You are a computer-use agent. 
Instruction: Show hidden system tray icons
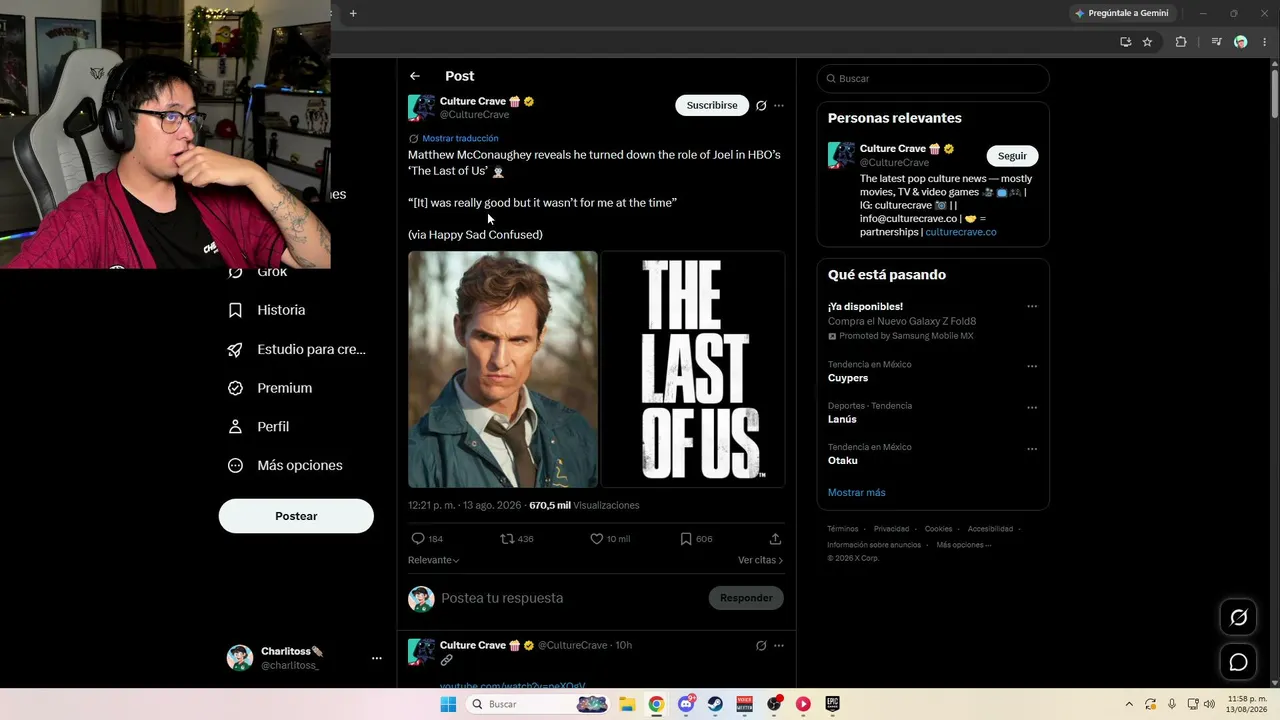[x=1129, y=704]
